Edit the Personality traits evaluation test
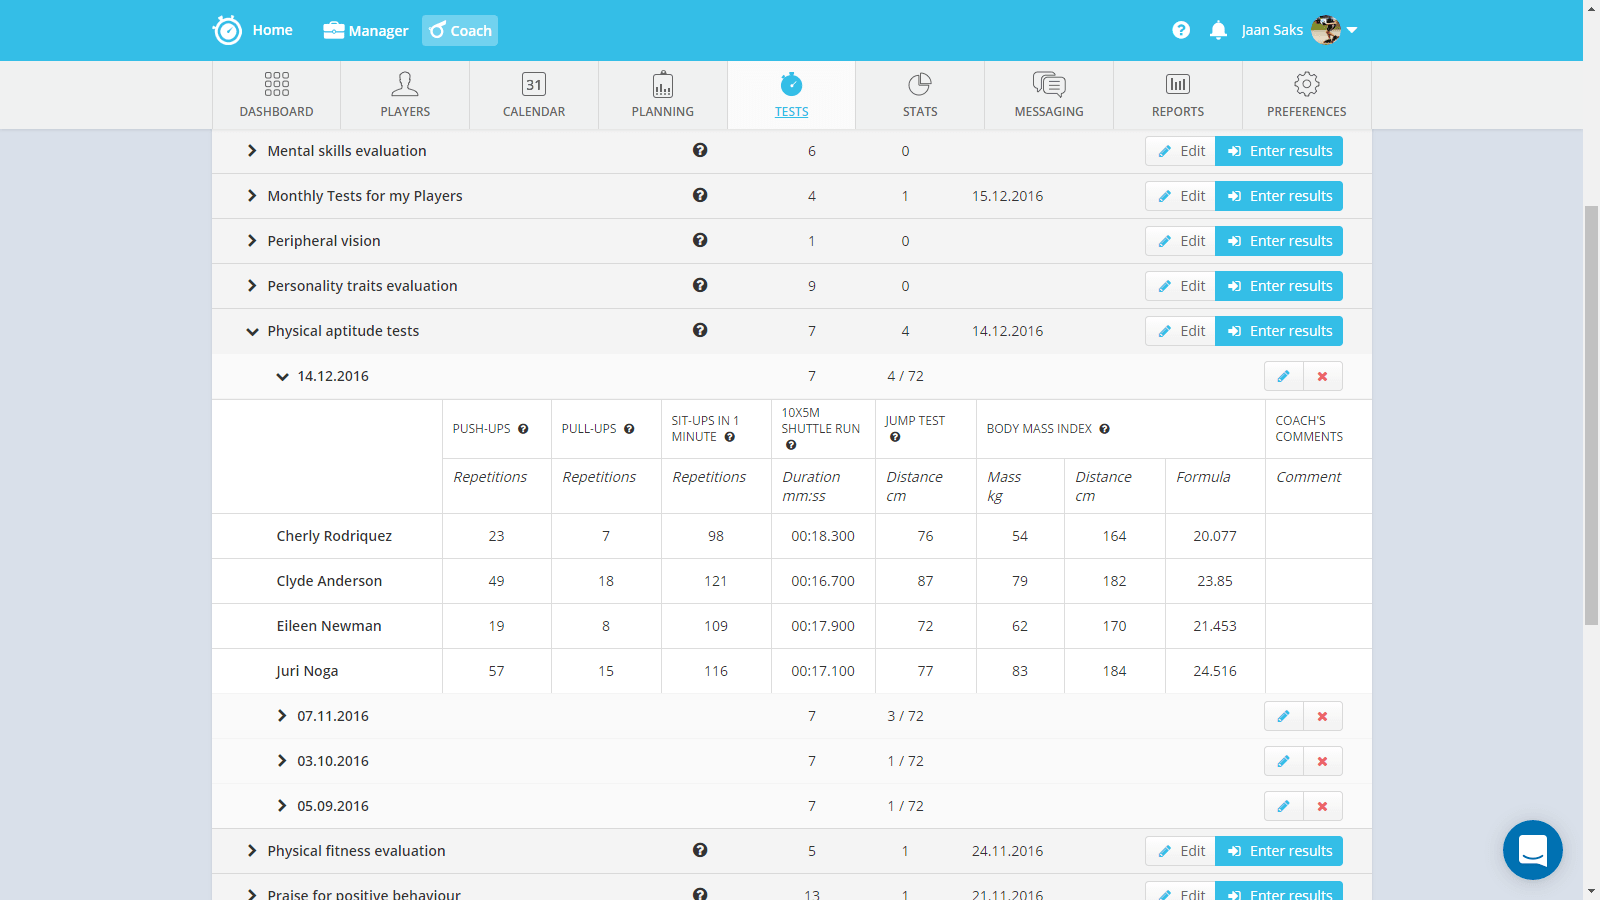The image size is (1600, 900). pos(1181,286)
